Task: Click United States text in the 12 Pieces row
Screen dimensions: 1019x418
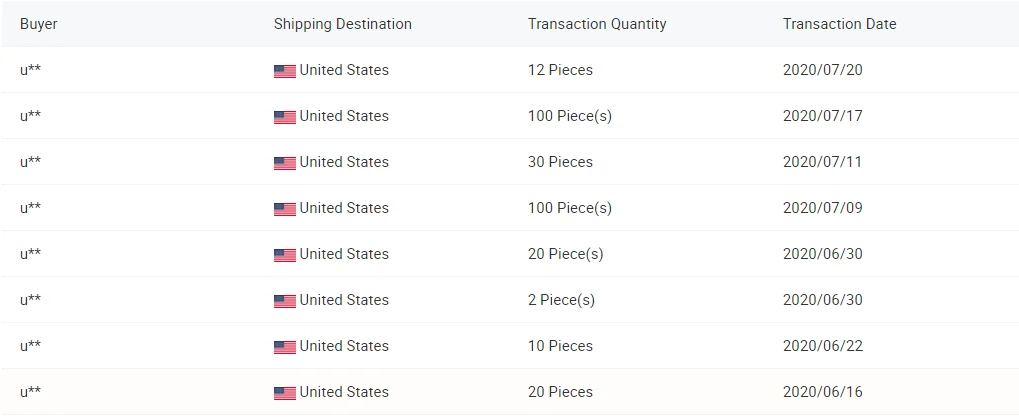Action: 344,70
